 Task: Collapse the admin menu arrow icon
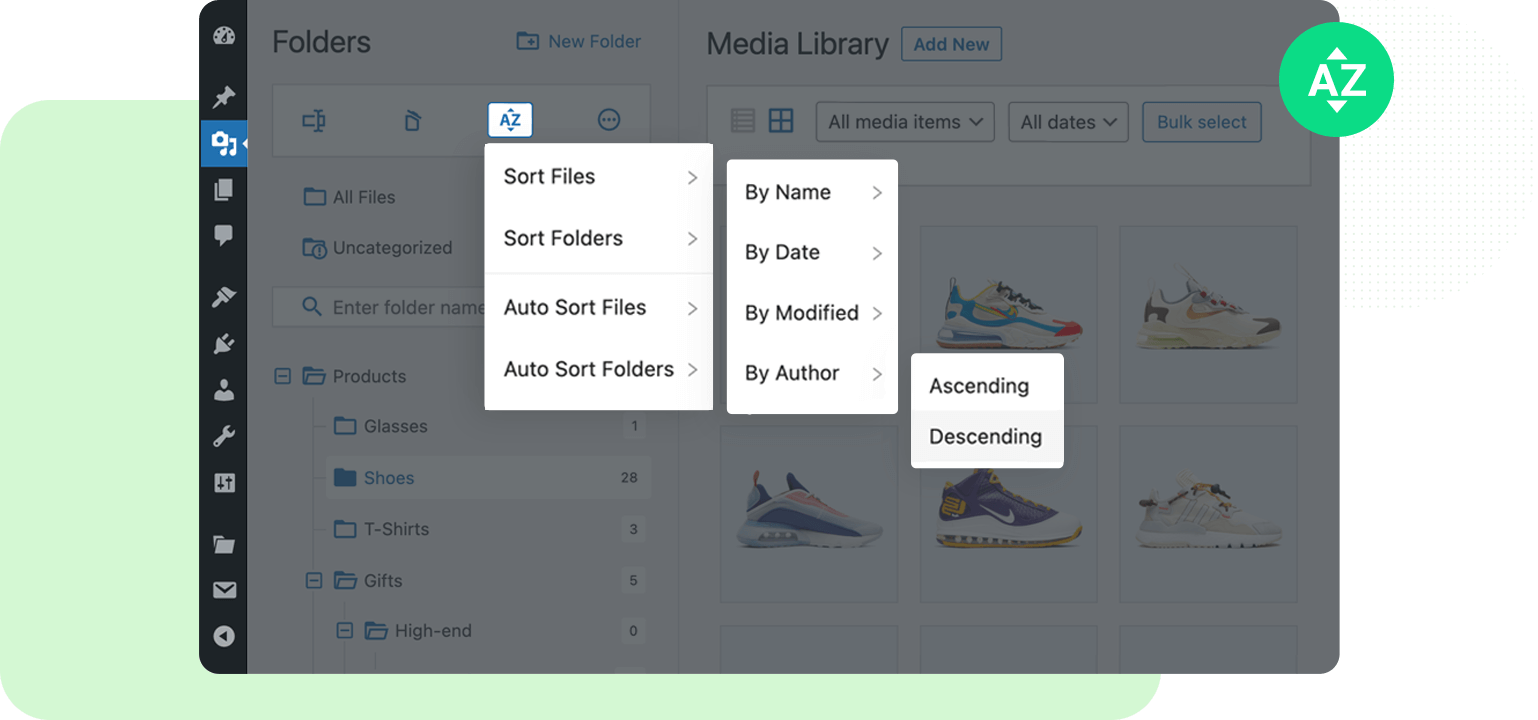224,636
